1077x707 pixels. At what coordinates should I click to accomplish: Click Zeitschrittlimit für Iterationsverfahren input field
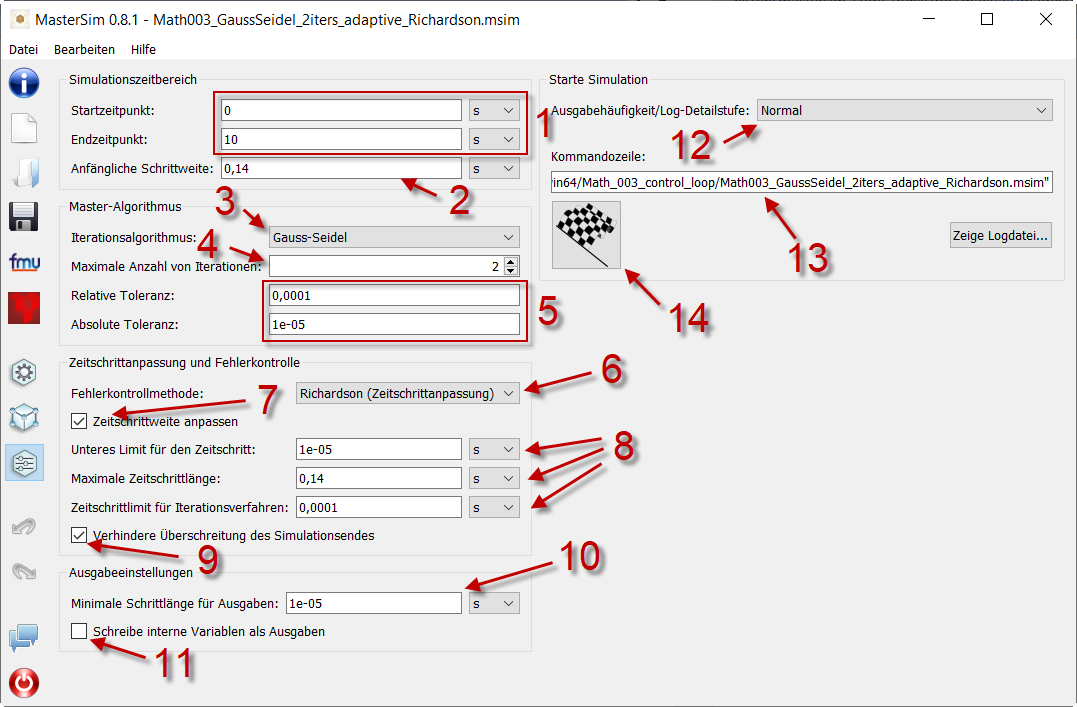click(378, 507)
